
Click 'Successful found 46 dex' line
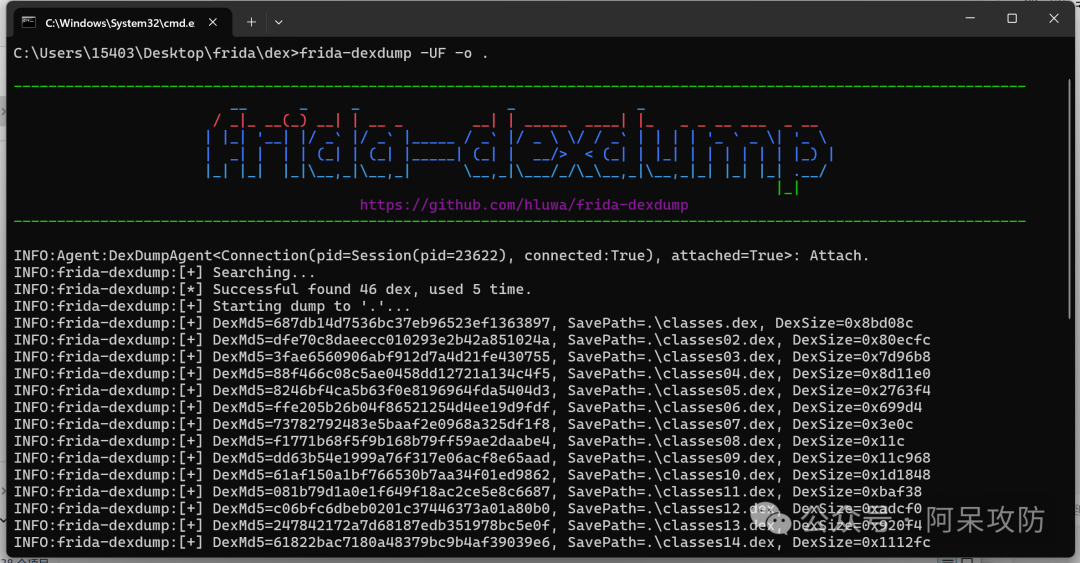273,289
